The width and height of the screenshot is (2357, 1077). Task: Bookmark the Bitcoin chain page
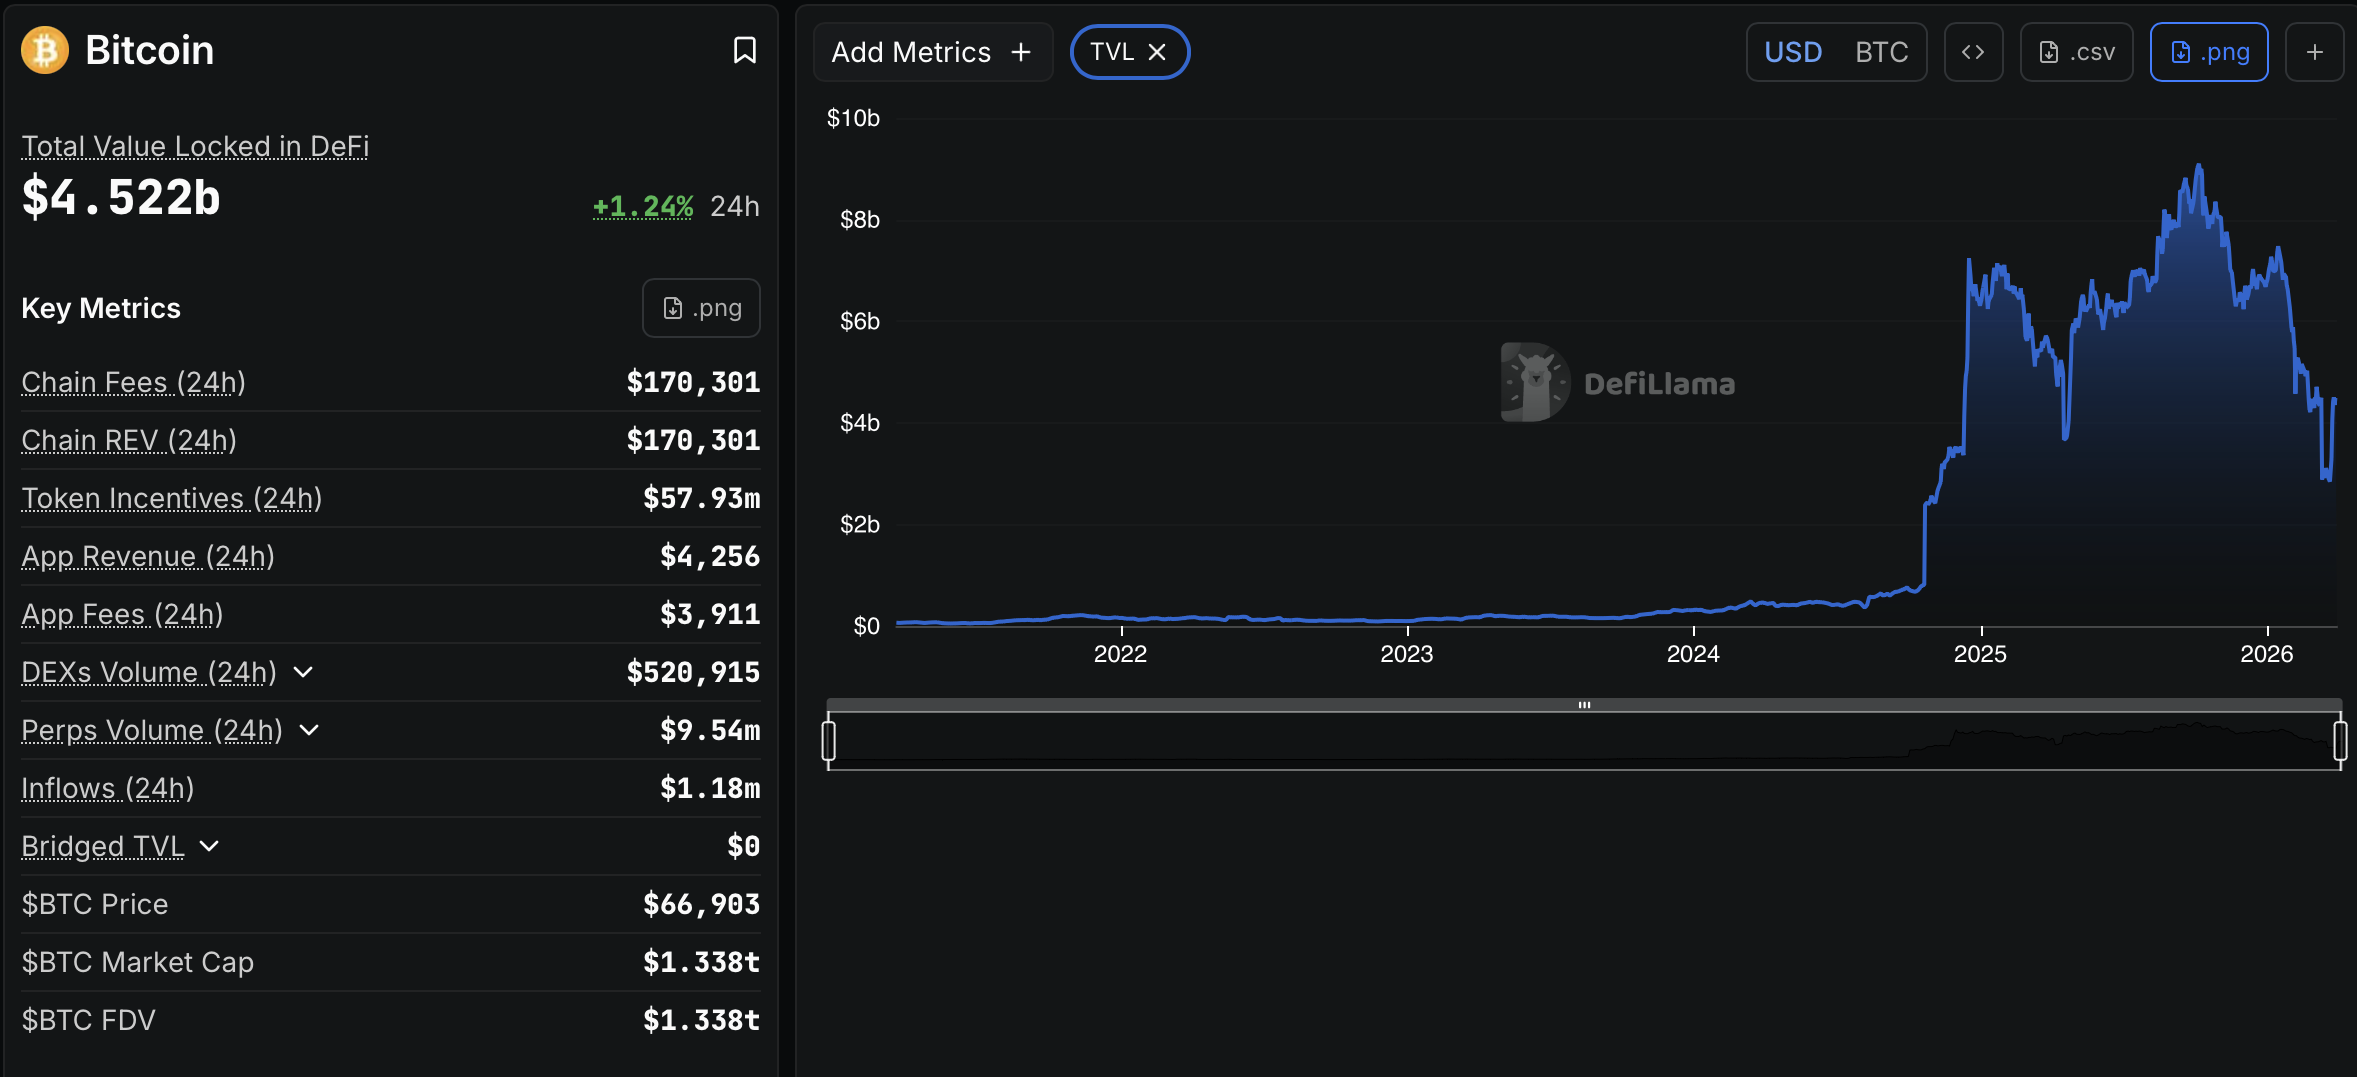coord(744,49)
